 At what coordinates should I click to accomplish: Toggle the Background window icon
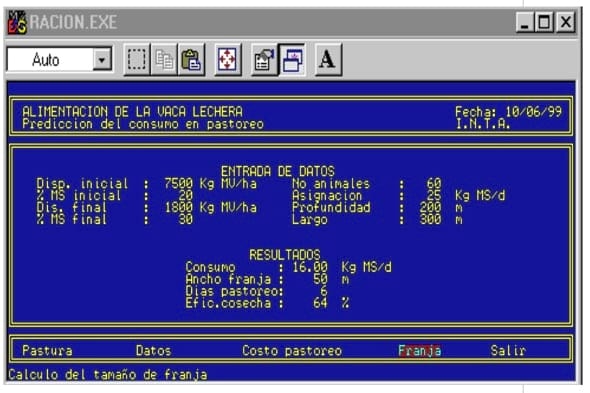tap(292, 59)
